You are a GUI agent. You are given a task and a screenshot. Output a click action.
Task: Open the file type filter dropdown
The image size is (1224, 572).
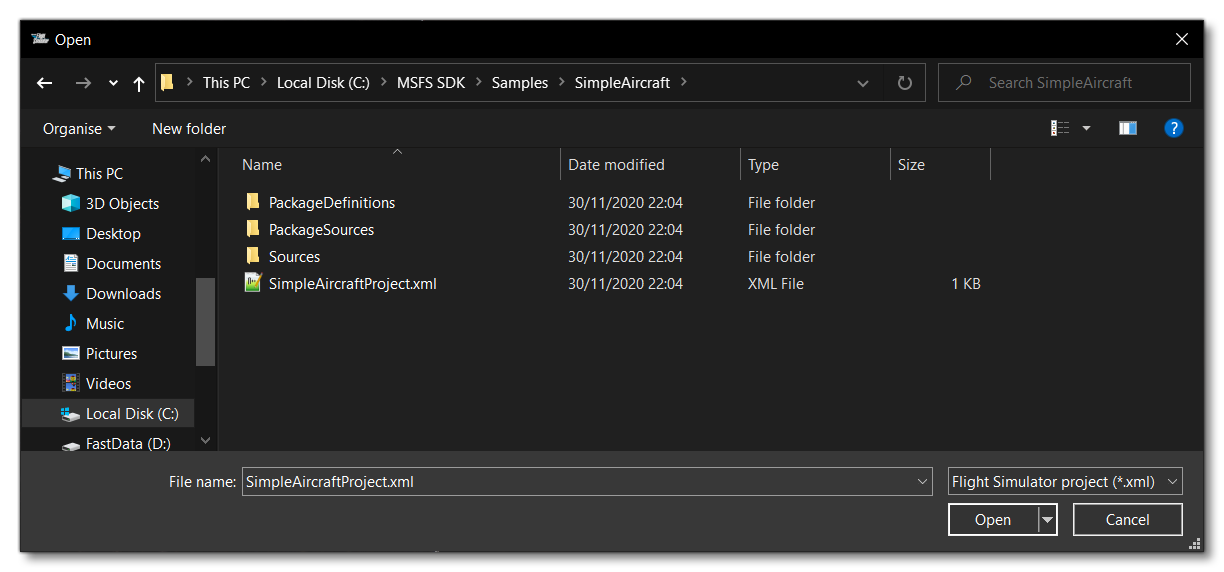[x=1065, y=482]
